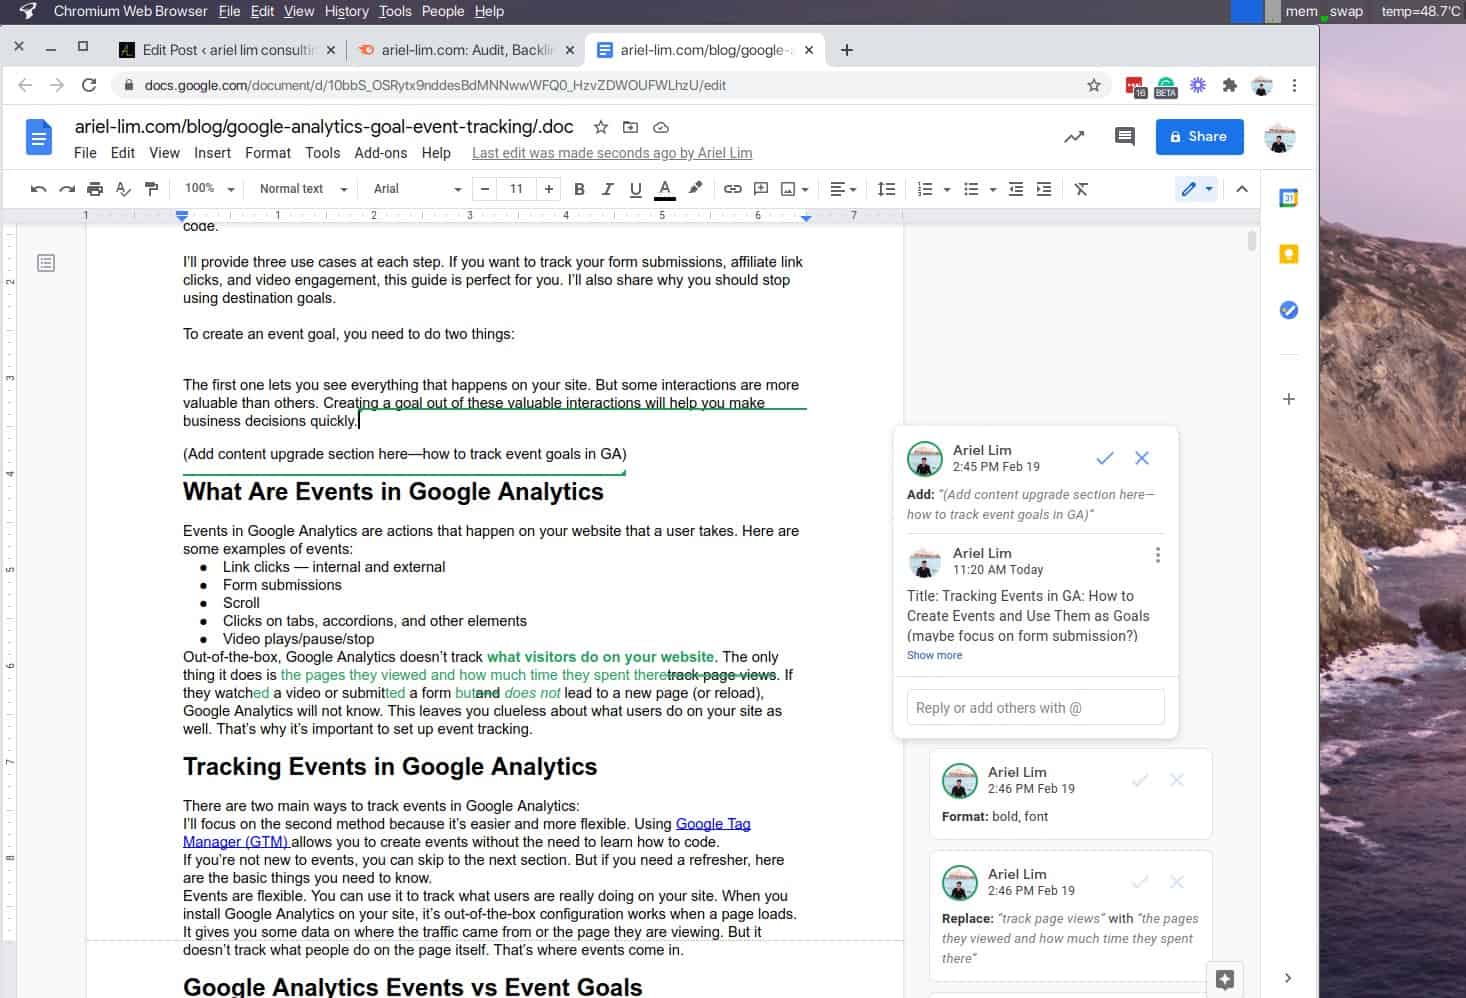The image size is (1466, 998).
Task: Reject the Add content upgrade suggestion
Action: click(1142, 458)
